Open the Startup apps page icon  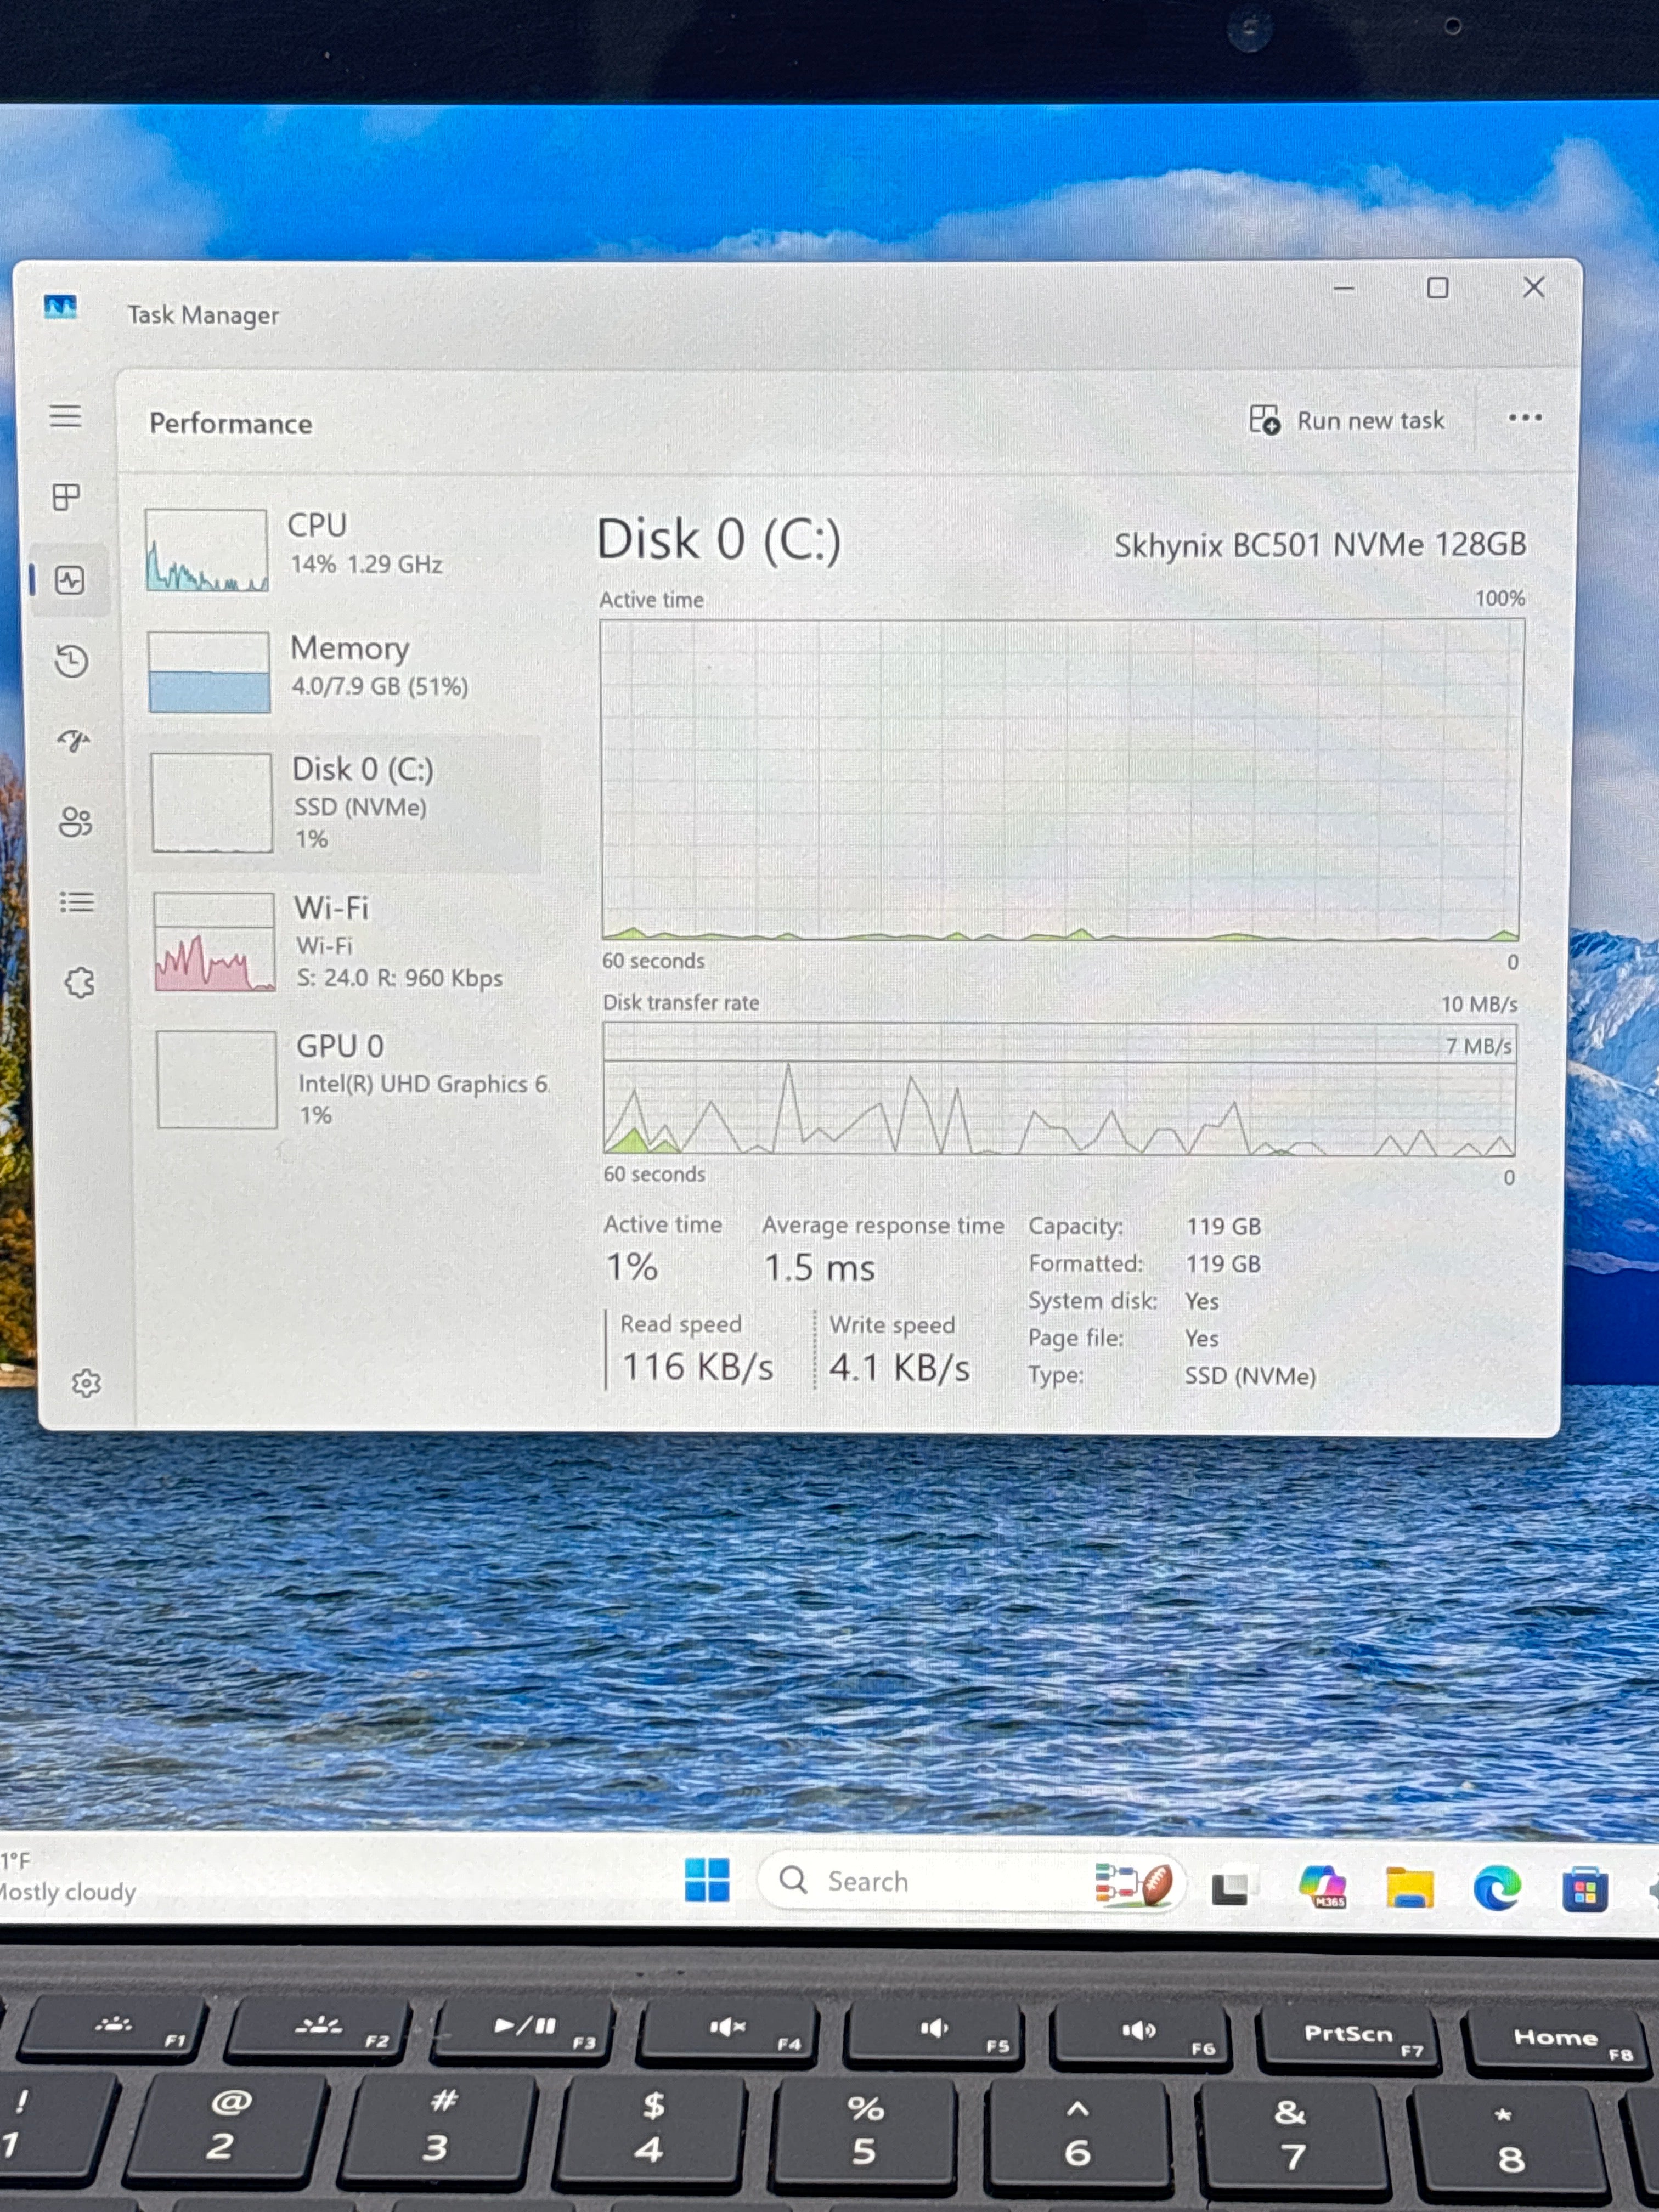[x=73, y=741]
